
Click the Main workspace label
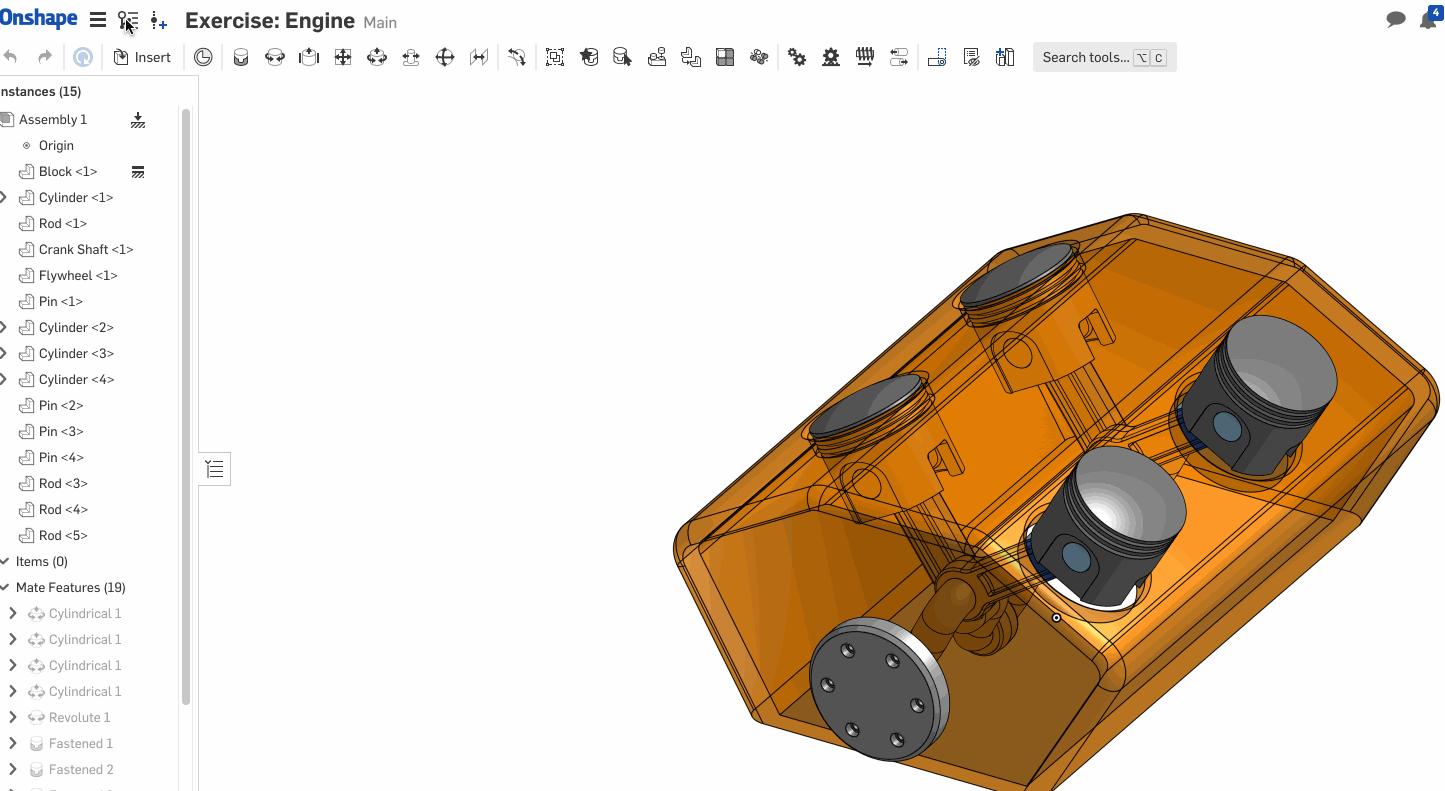point(380,23)
